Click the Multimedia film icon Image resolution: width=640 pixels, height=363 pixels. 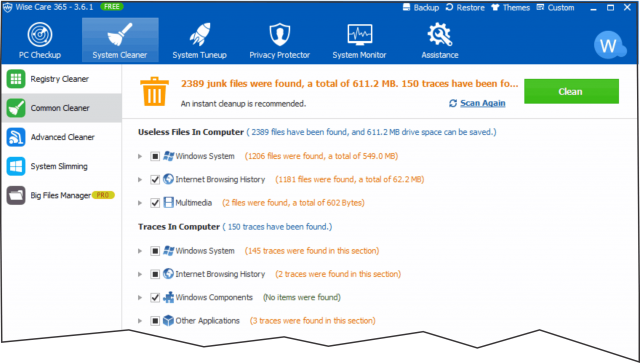click(x=168, y=203)
